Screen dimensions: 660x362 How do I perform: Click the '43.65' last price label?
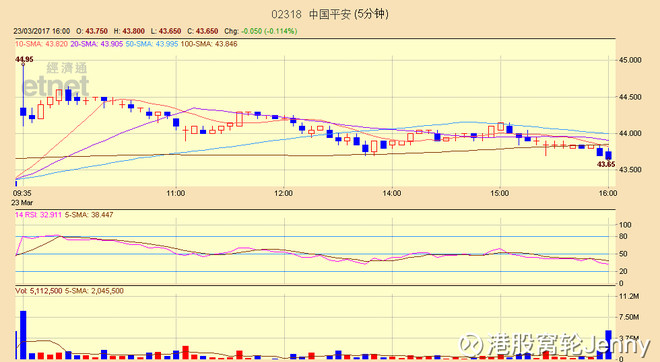click(x=606, y=164)
